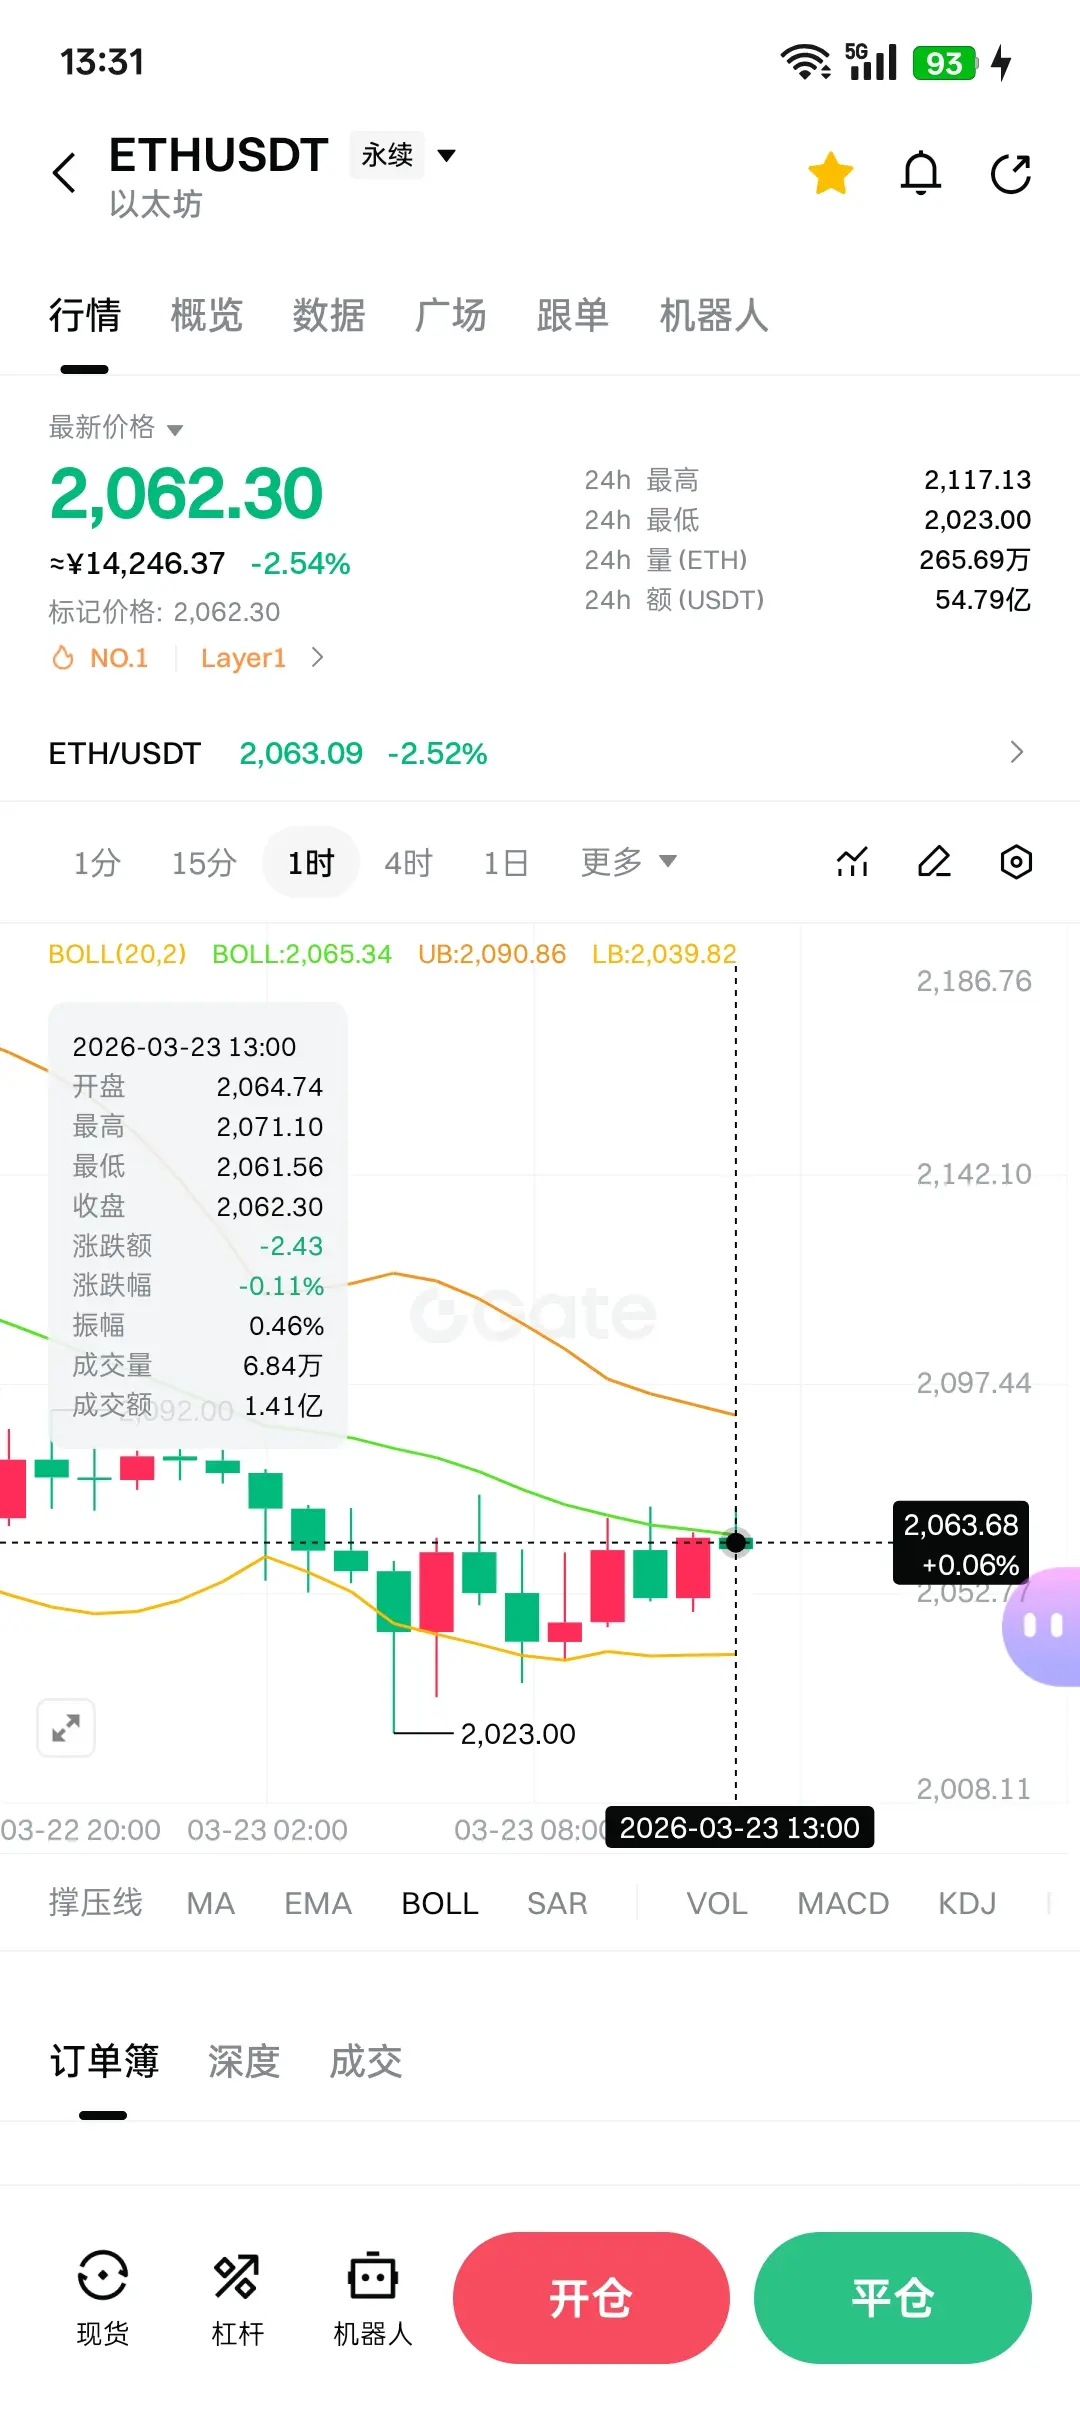Tap the battery 93 indicator
Screen dimensions: 1080x2412
944,63
